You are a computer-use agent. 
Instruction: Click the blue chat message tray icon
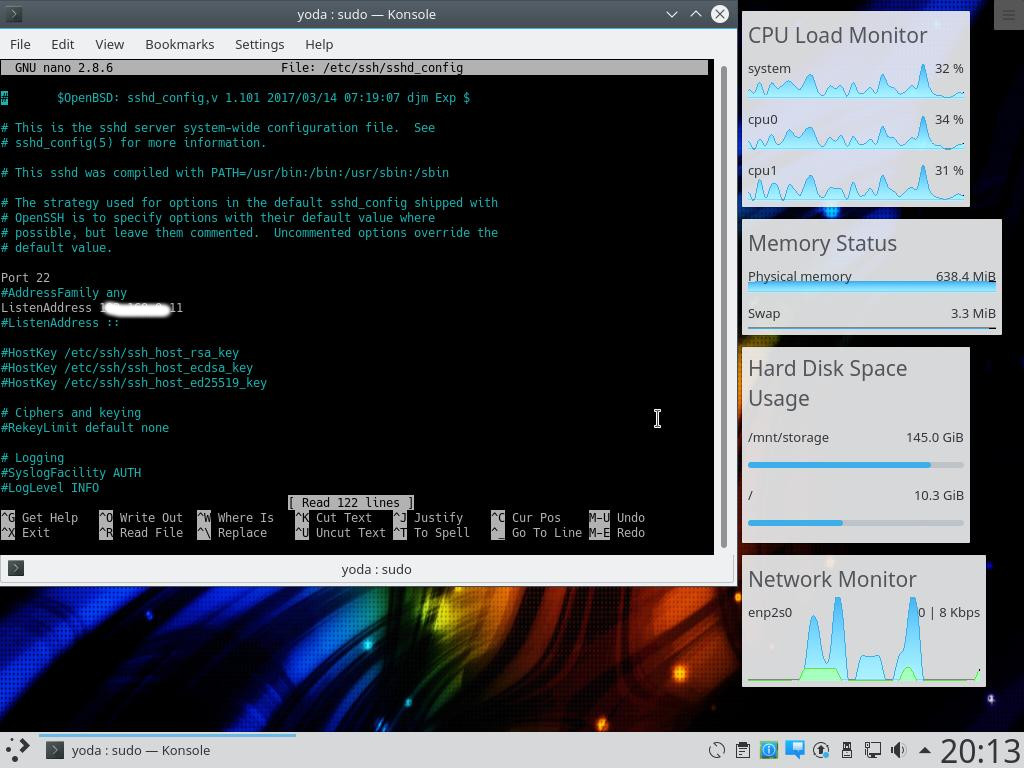point(795,749)
